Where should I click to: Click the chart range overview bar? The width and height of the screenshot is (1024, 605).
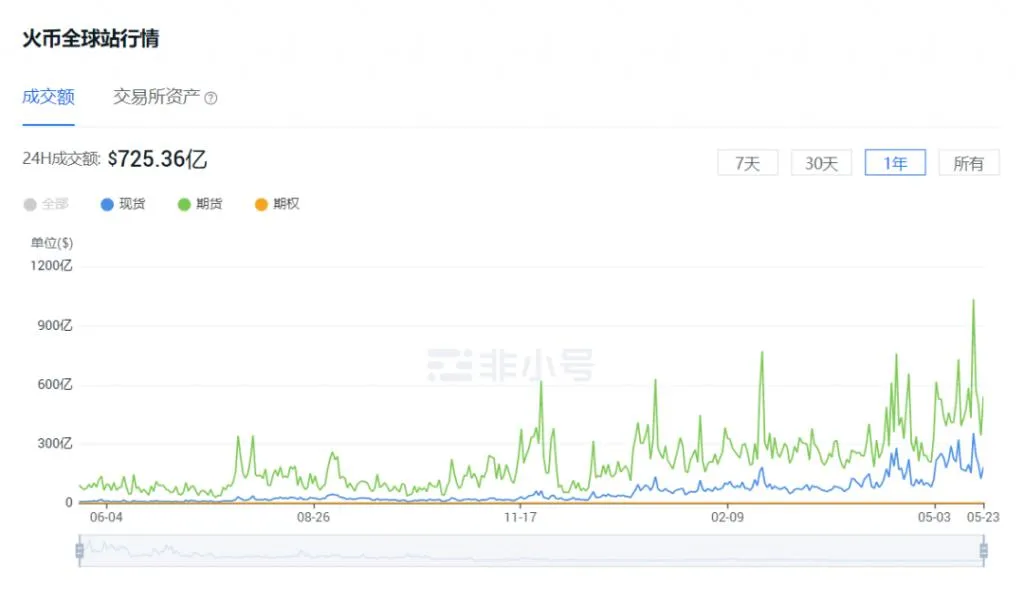tap(532, 551)
